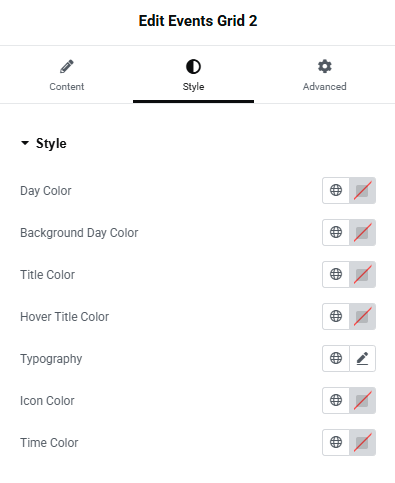The width and height of the screenshot is (395, 483).
Task: Open global colors for Title Color
Action: coord(336,274)
